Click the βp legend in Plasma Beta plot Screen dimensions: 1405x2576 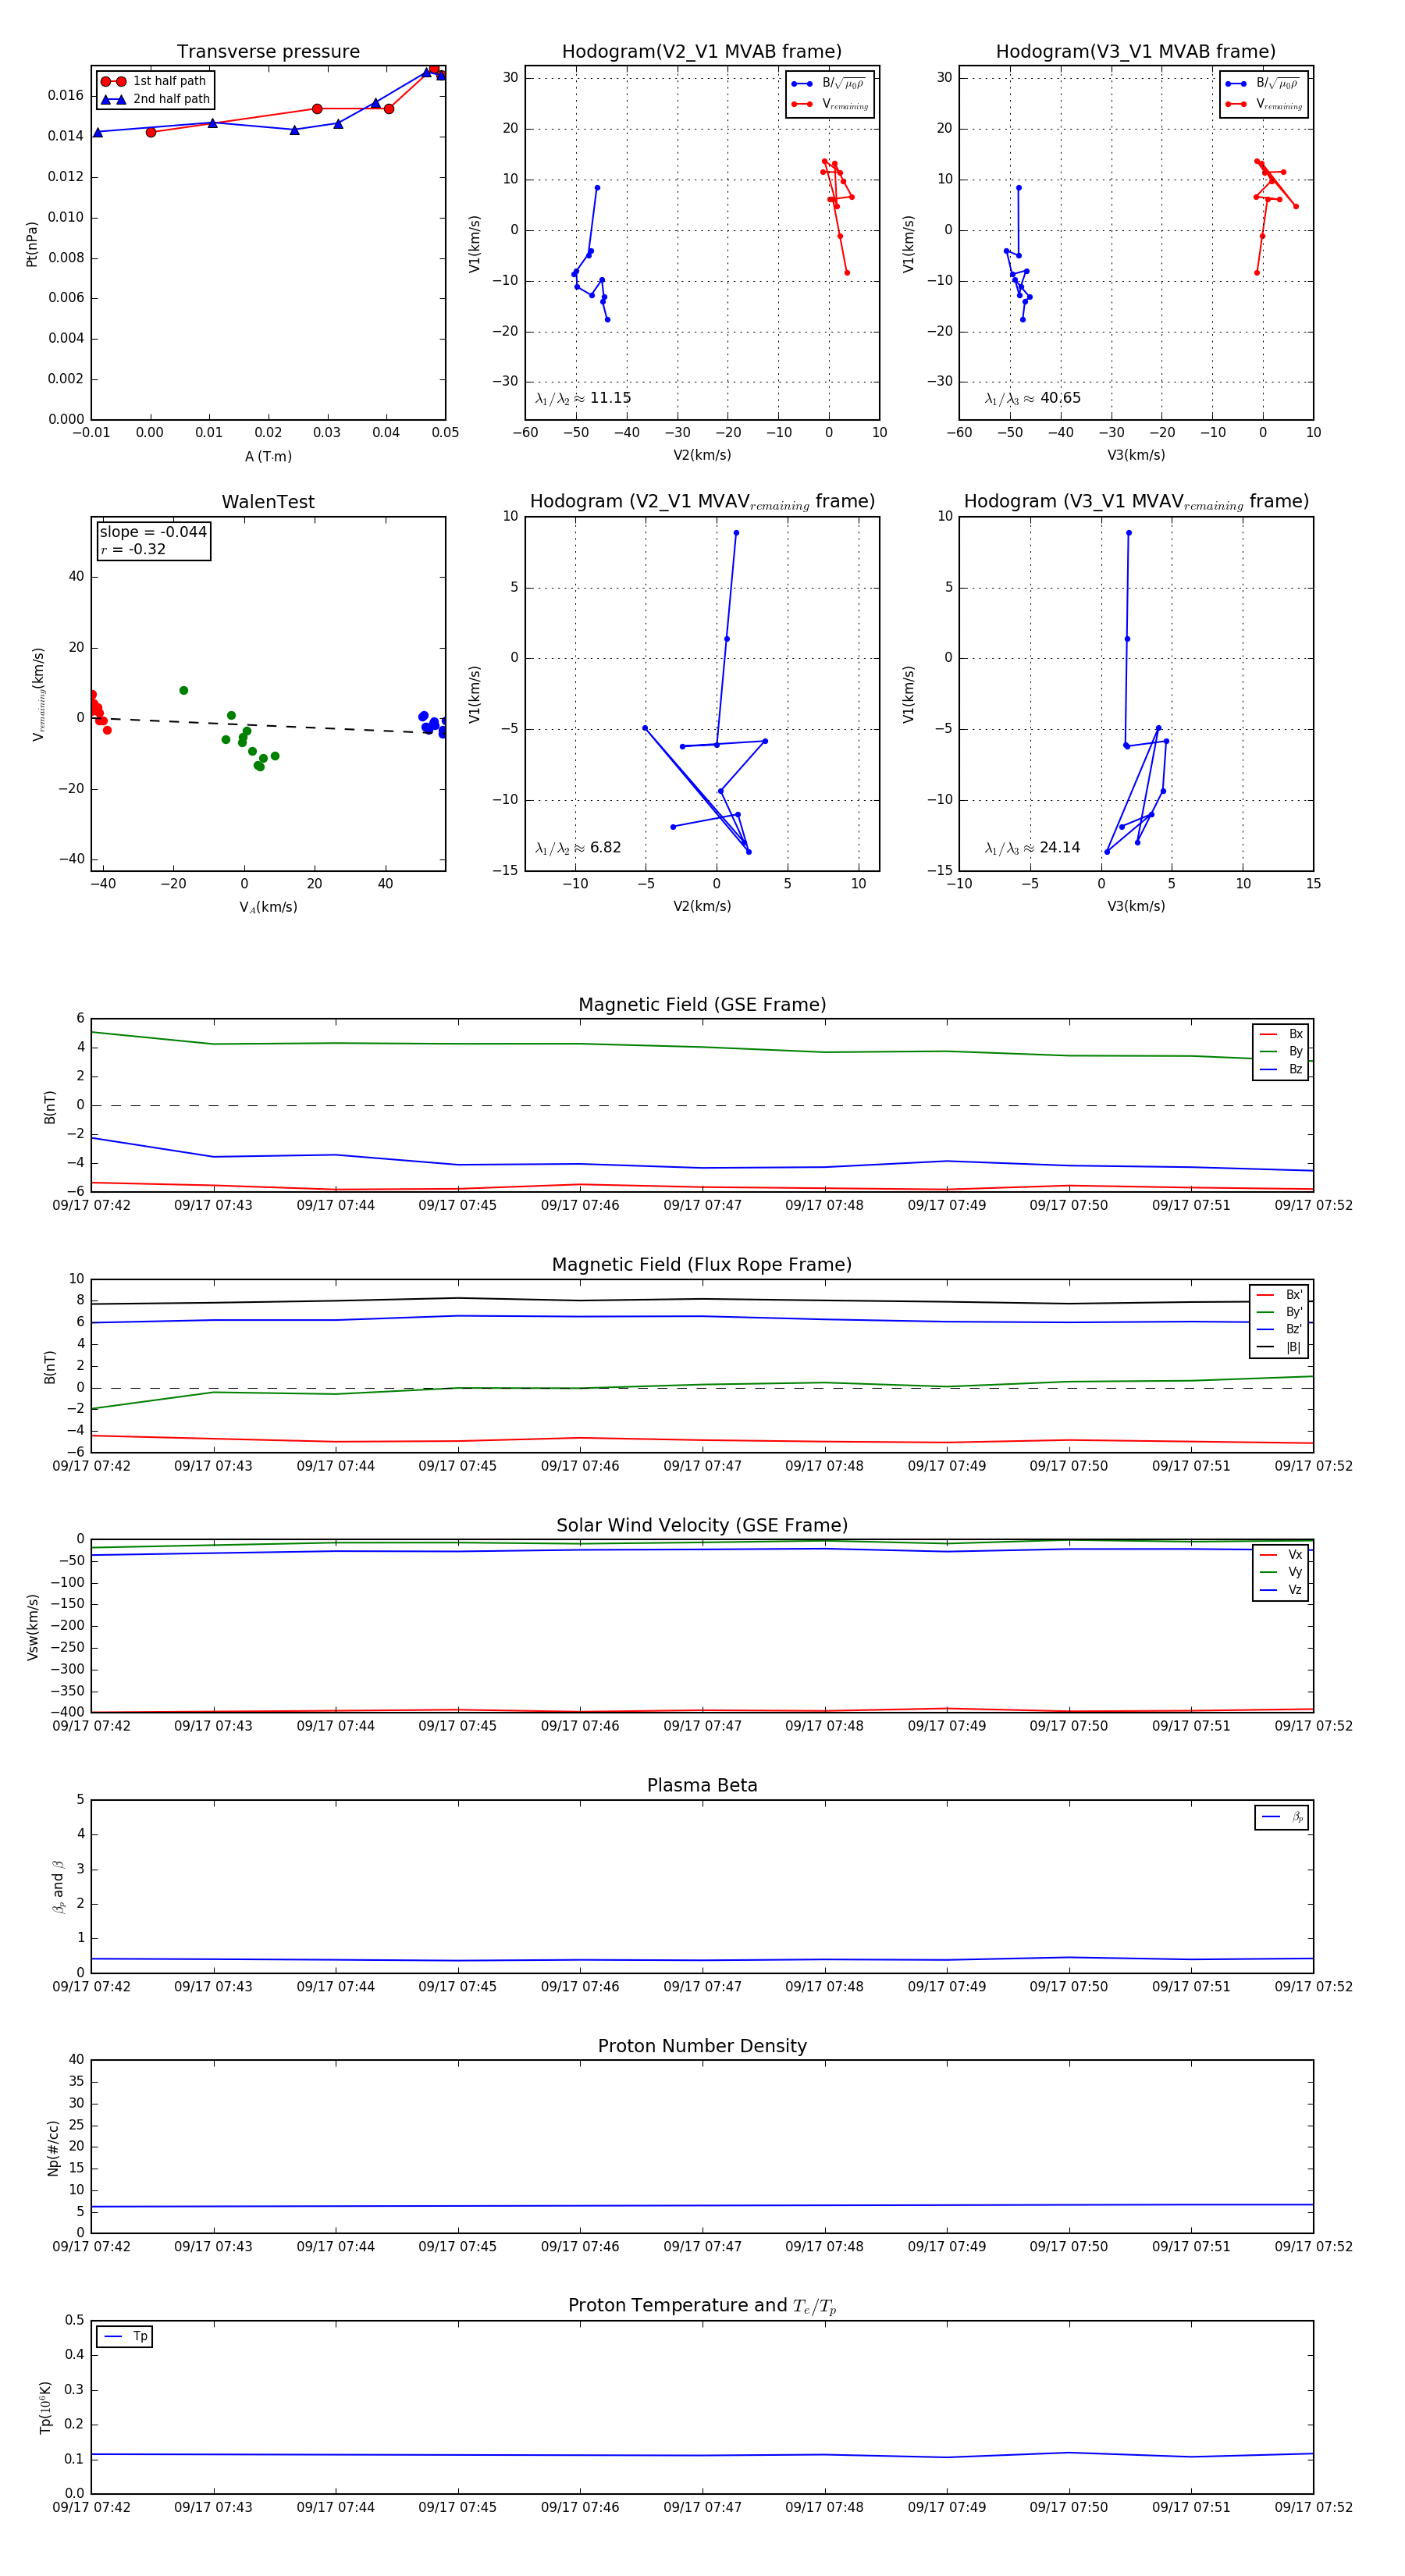tap(1283, 1817)
